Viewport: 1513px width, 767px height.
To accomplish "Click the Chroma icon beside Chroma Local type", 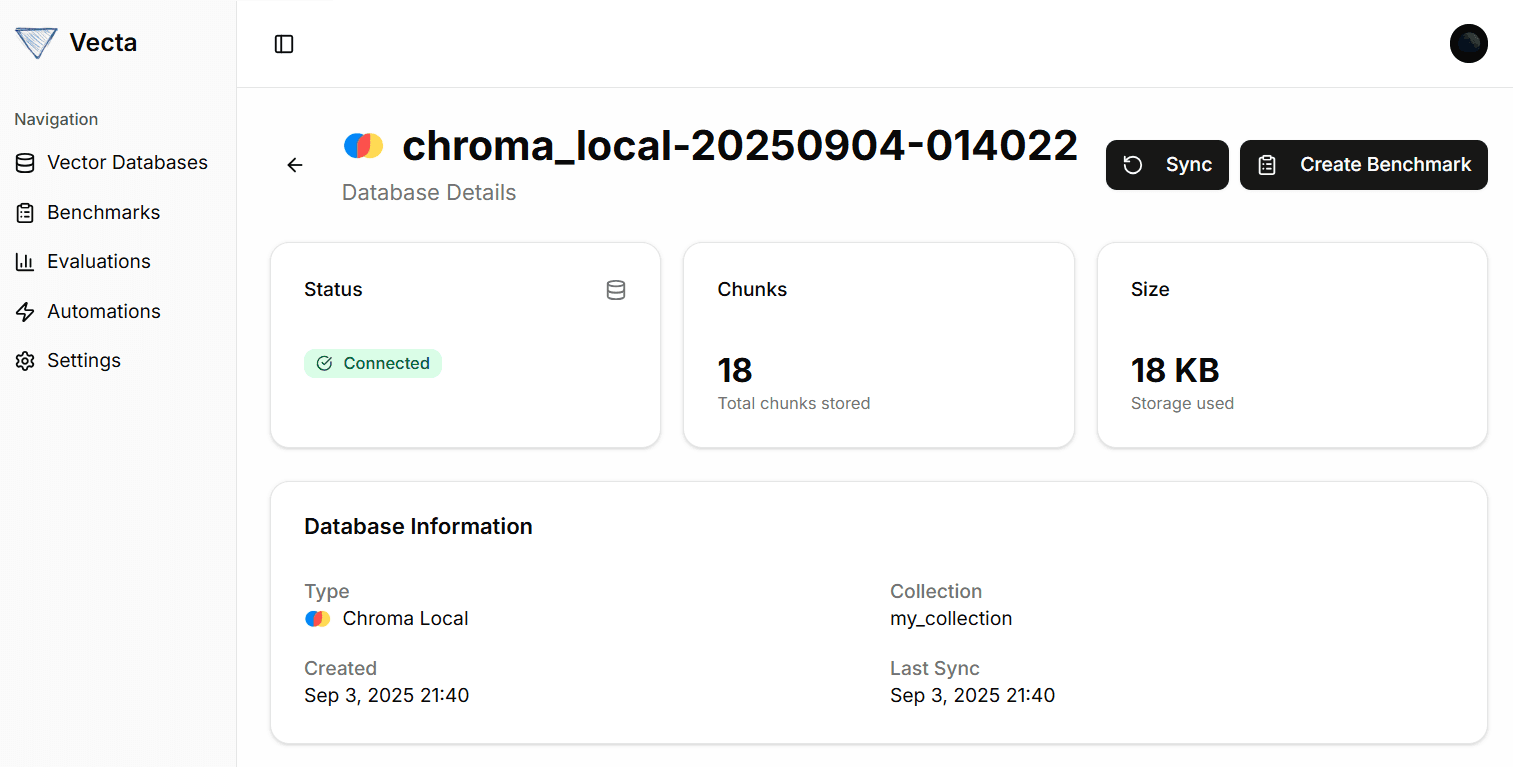I will tap(317, 618).
